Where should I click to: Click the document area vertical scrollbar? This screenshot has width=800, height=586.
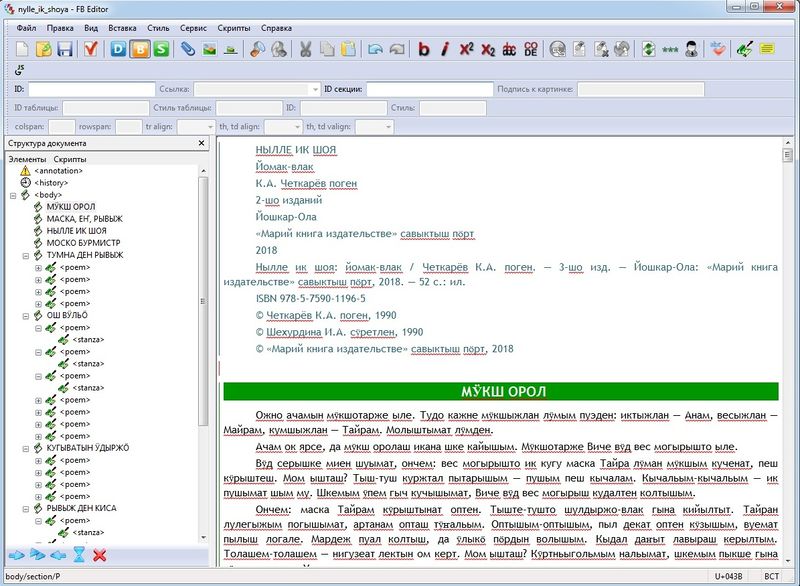[x=788, y=352]
